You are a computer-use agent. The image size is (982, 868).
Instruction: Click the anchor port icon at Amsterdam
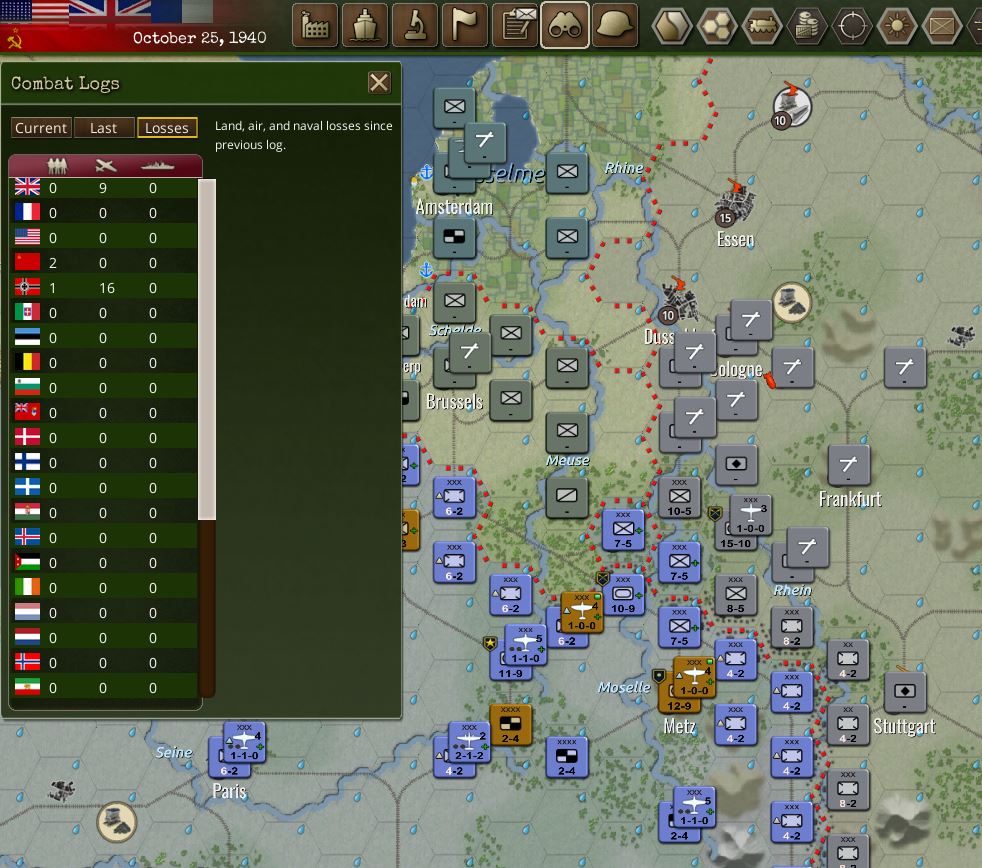coord(426,170)
